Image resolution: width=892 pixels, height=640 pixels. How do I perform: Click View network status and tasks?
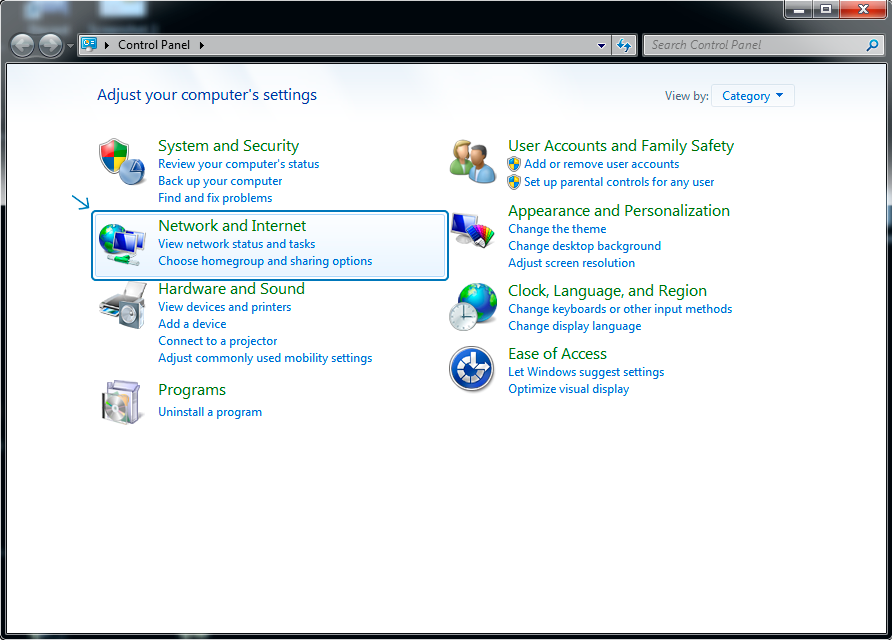click(x=237, y=244)
